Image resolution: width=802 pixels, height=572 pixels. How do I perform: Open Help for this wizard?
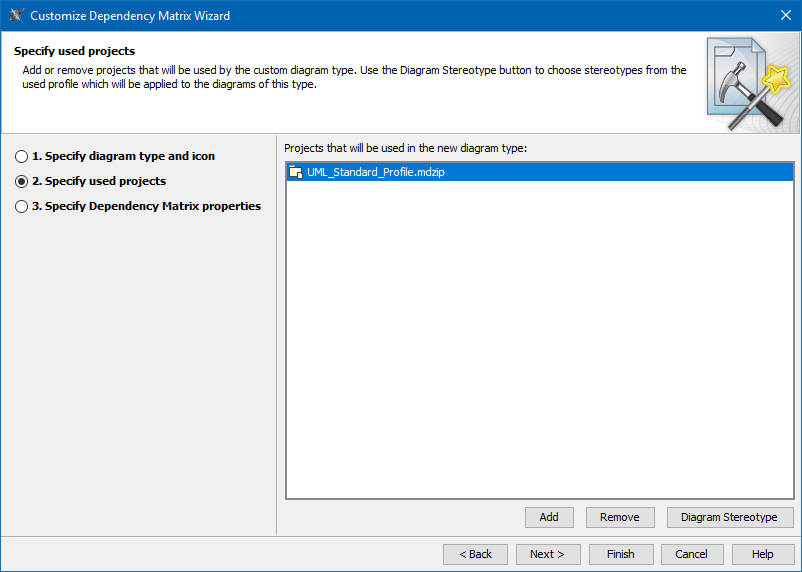(x=762, y=554)
